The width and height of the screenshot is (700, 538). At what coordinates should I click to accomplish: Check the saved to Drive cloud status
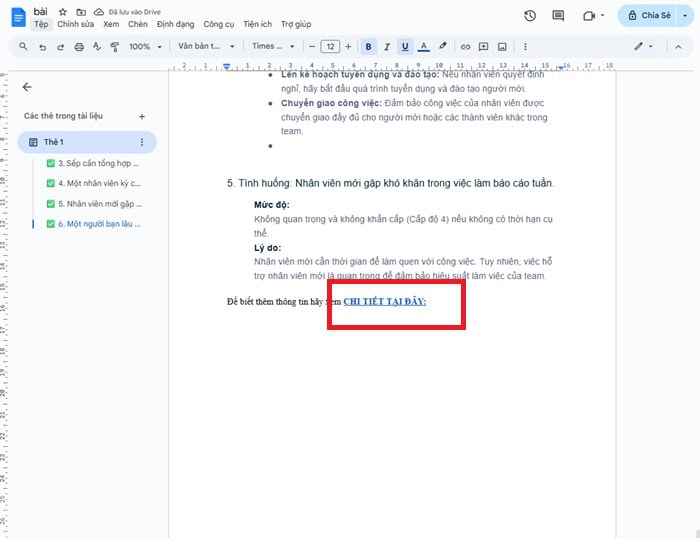(x=99, y=12)
